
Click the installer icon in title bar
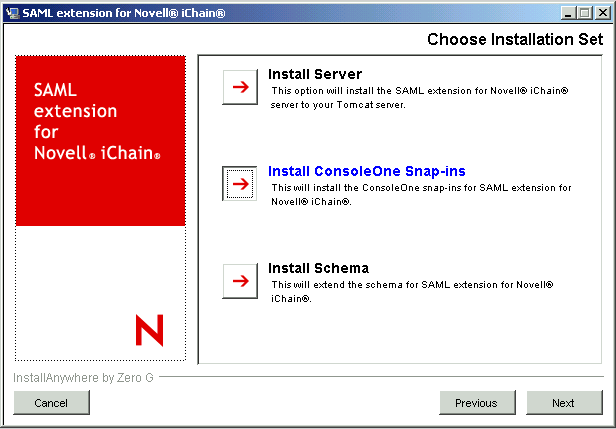point(12,13)
